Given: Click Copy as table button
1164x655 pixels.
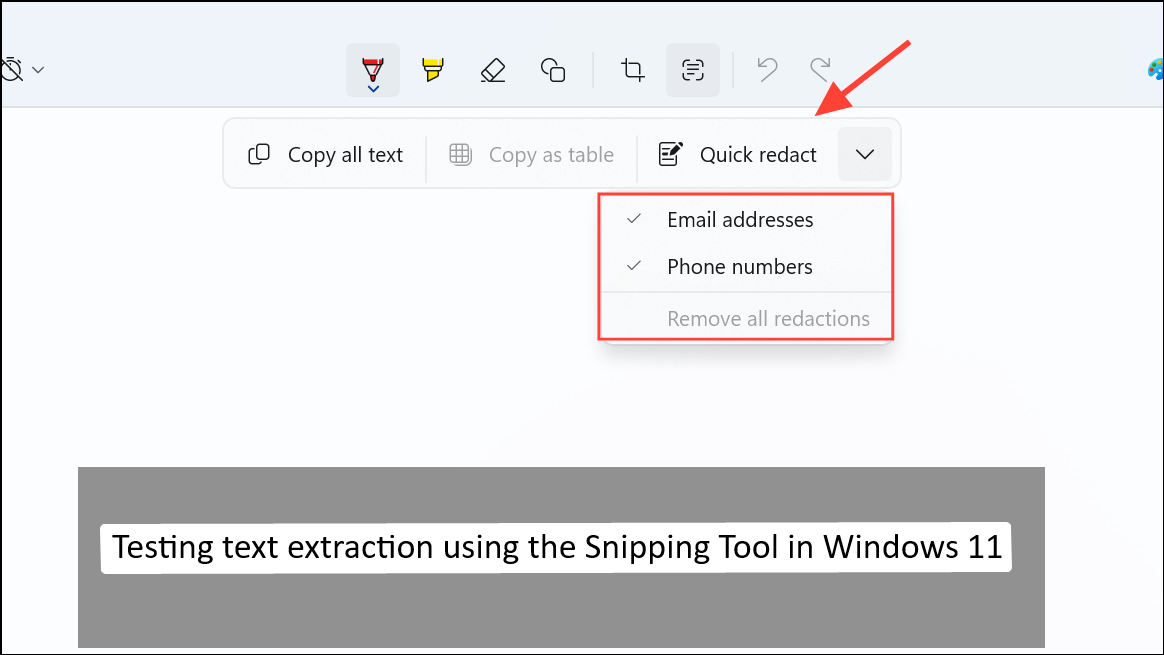Looking at the screenshot, I should point(532,154).
